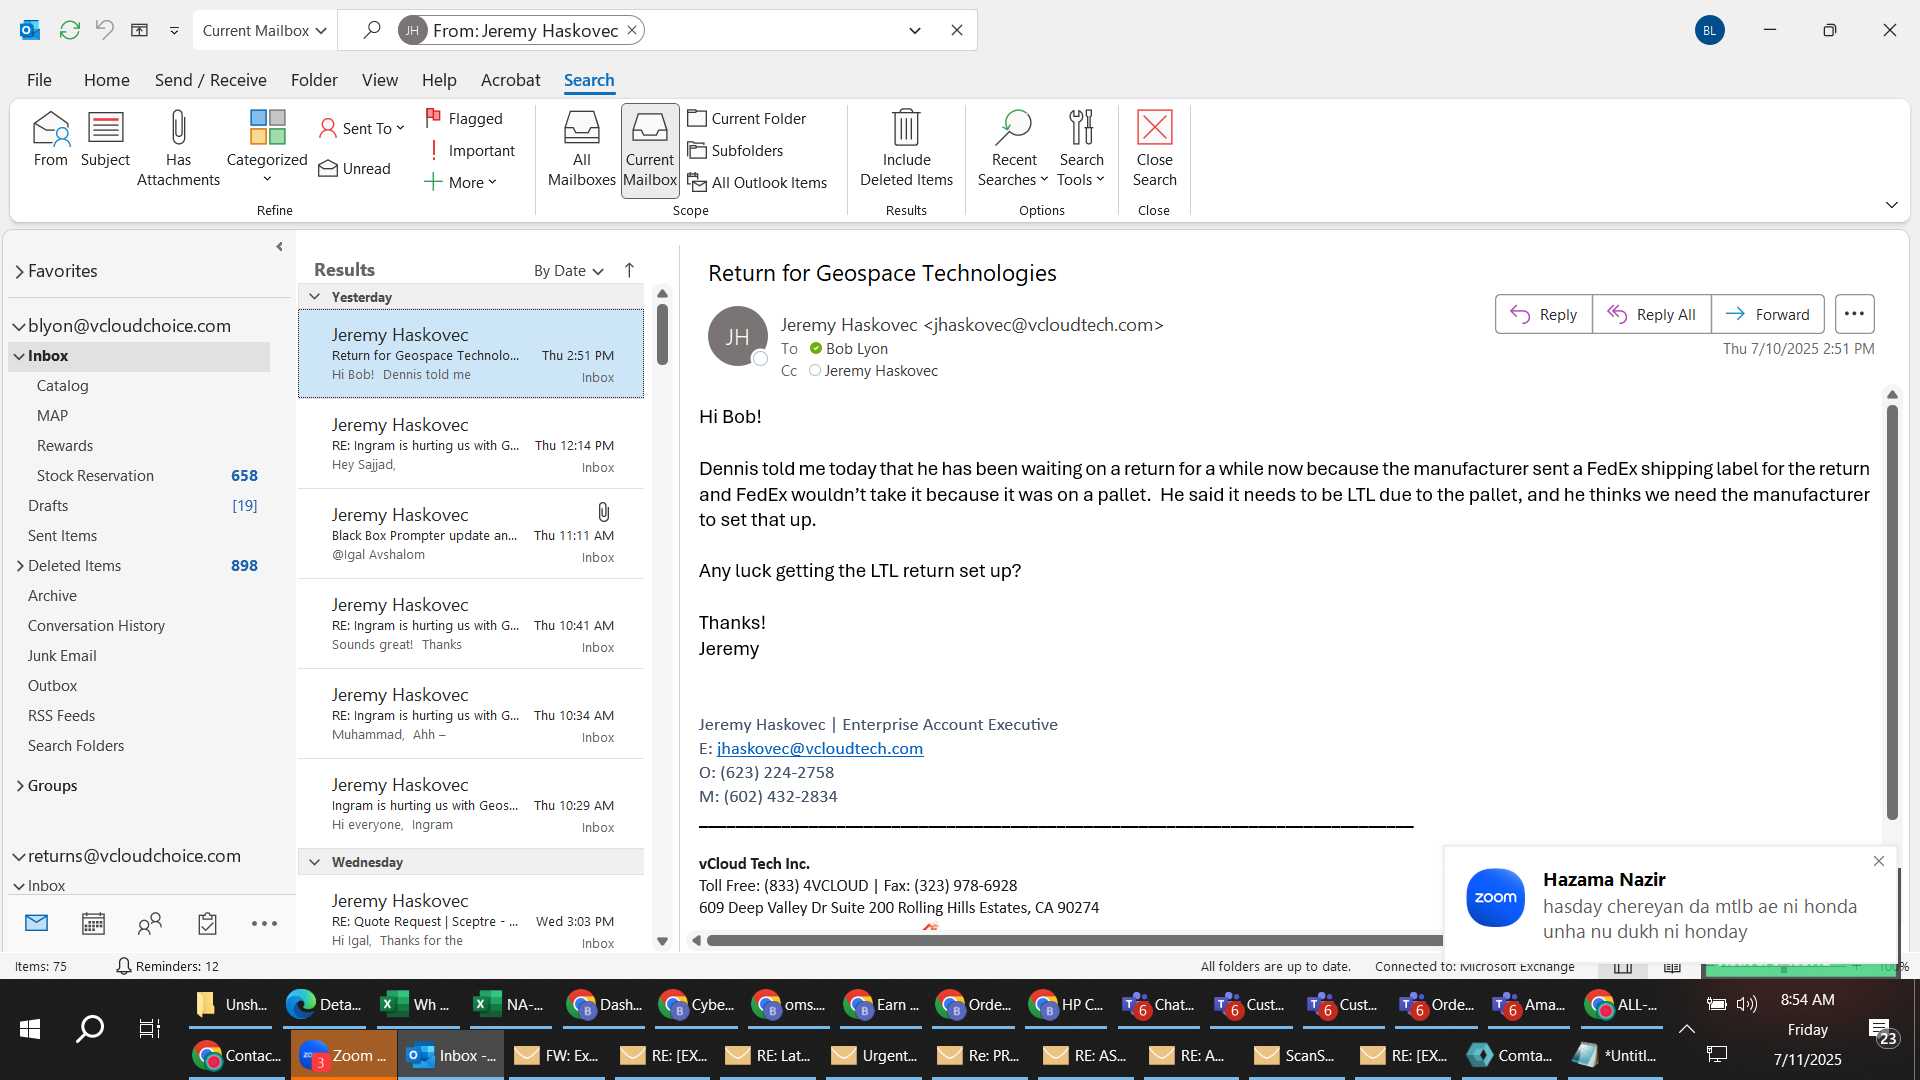Clear the search box with the X

[x=956, y=31]
